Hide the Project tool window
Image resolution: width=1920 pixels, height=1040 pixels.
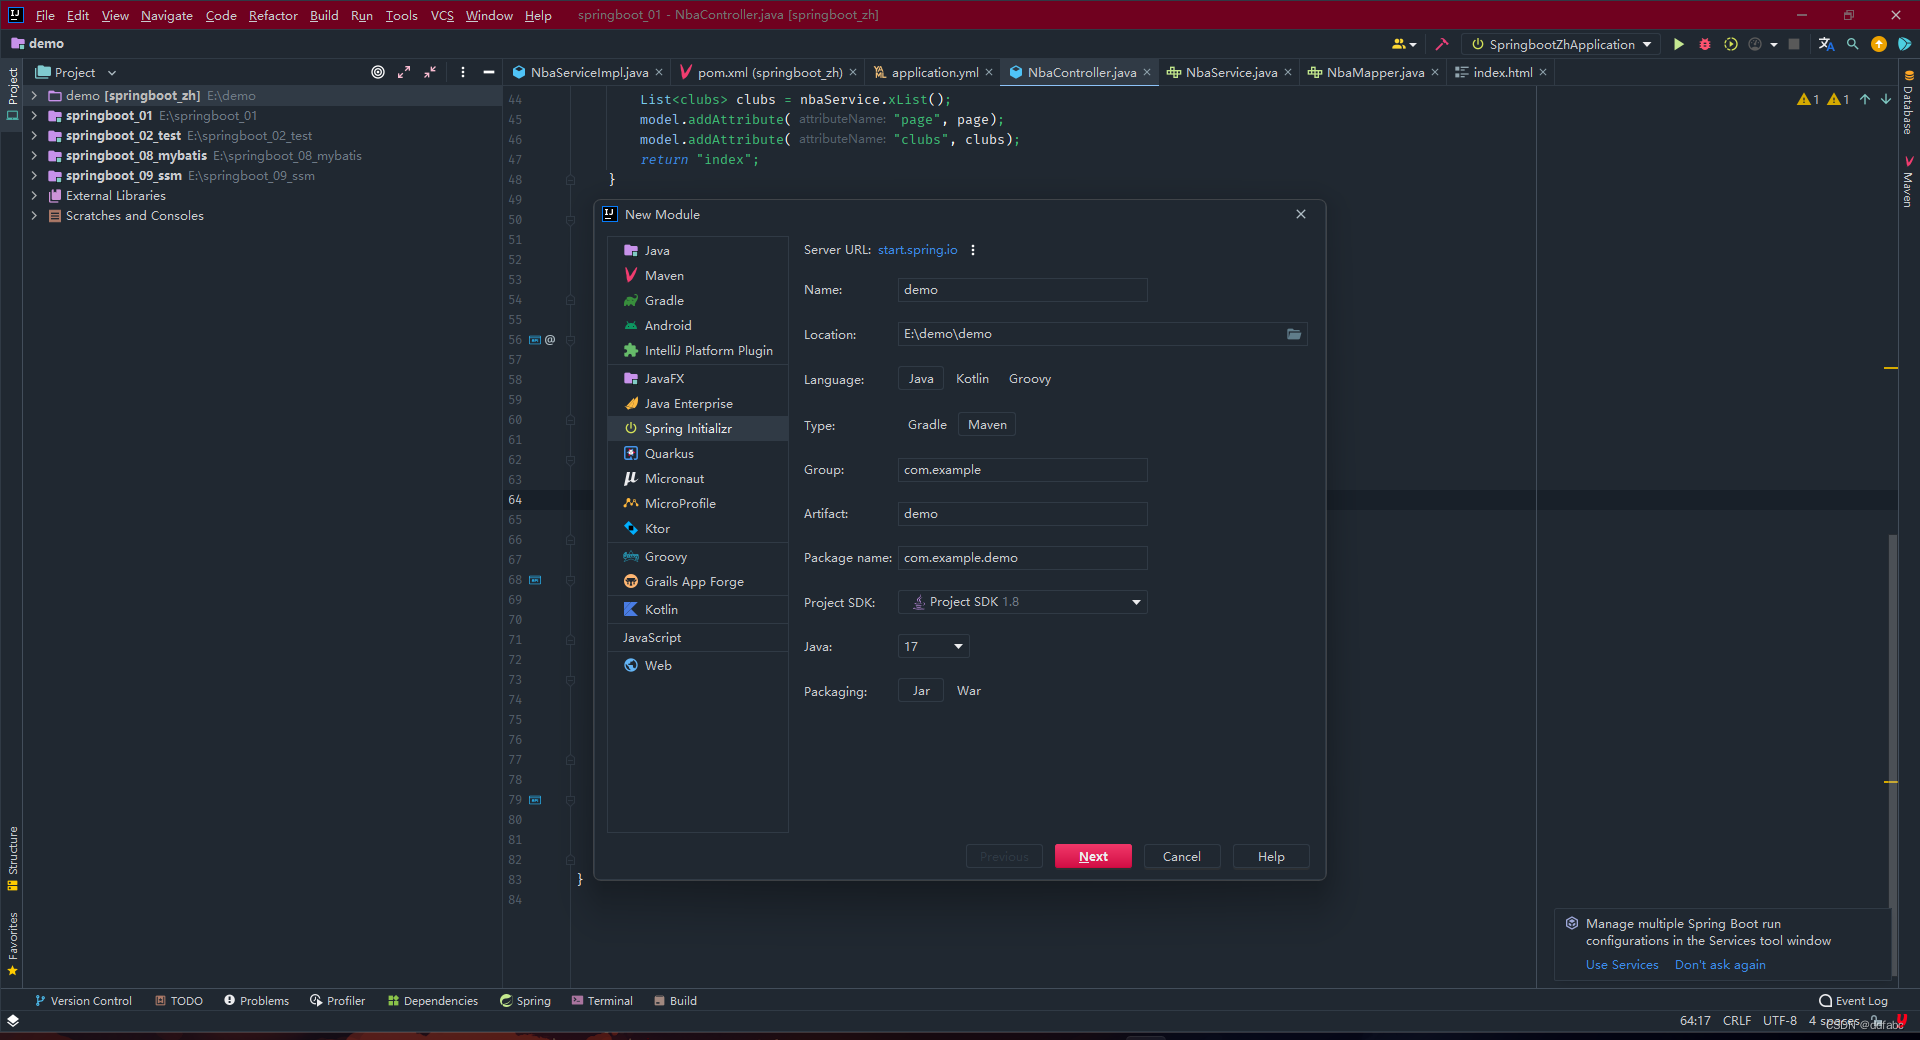tap(488, 72)
